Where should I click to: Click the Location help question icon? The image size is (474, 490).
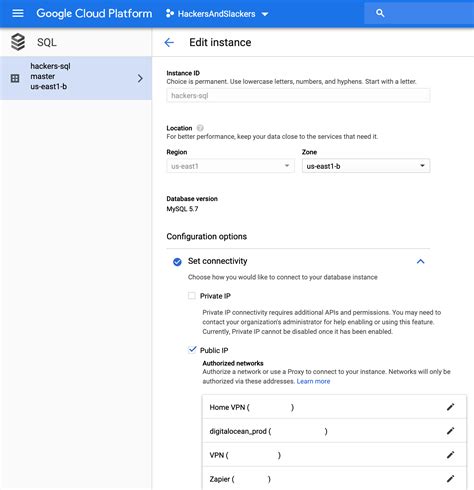200,128
